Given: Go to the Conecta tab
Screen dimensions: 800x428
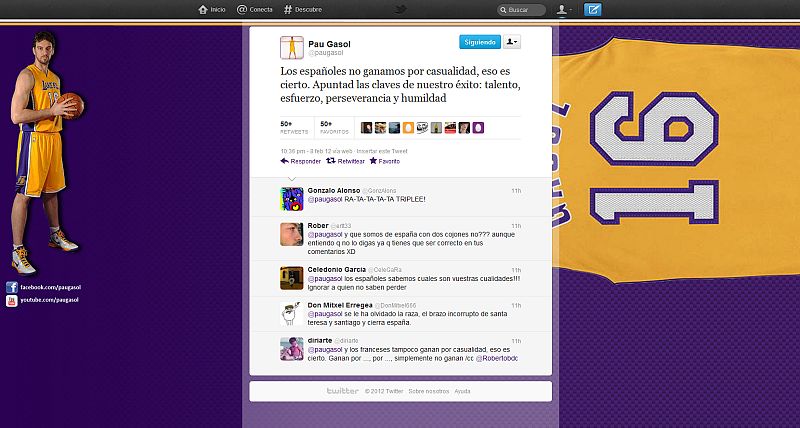Looking at the screenshot, I should 255,10.
